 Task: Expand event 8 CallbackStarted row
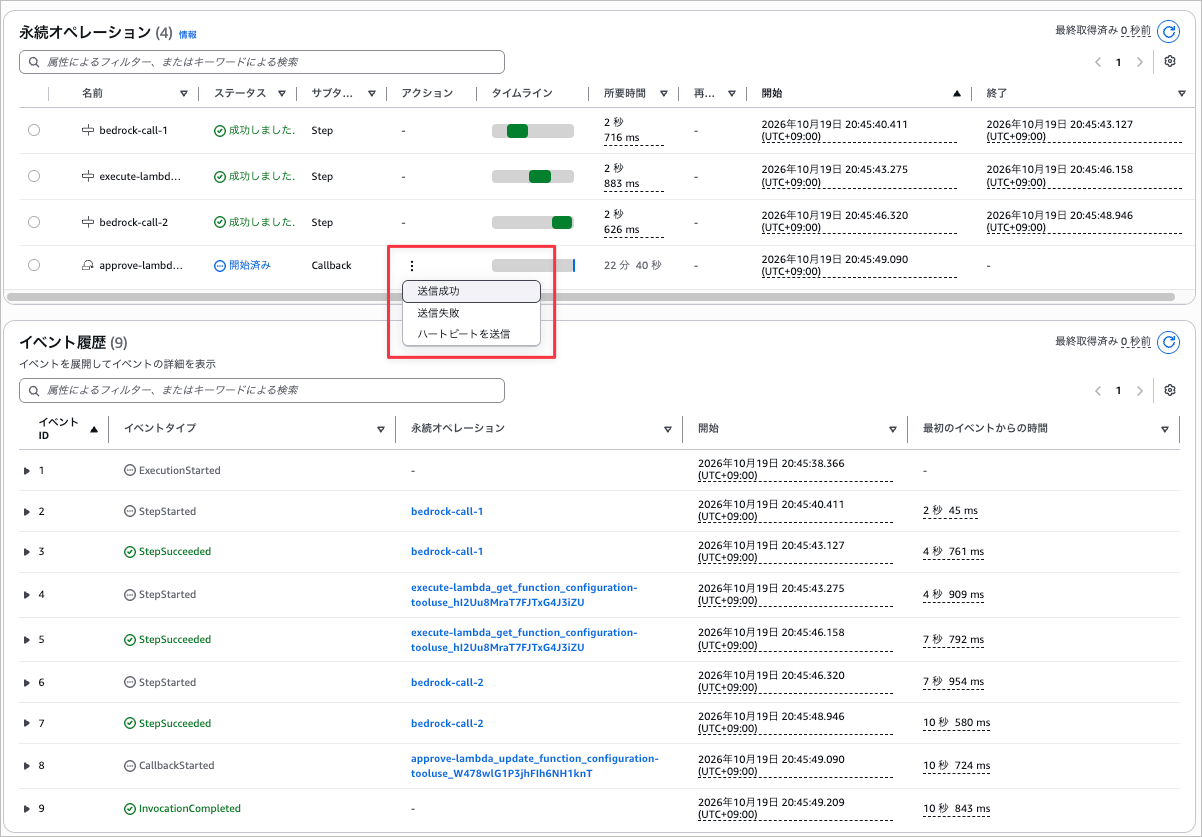click(x=27, y=766)
